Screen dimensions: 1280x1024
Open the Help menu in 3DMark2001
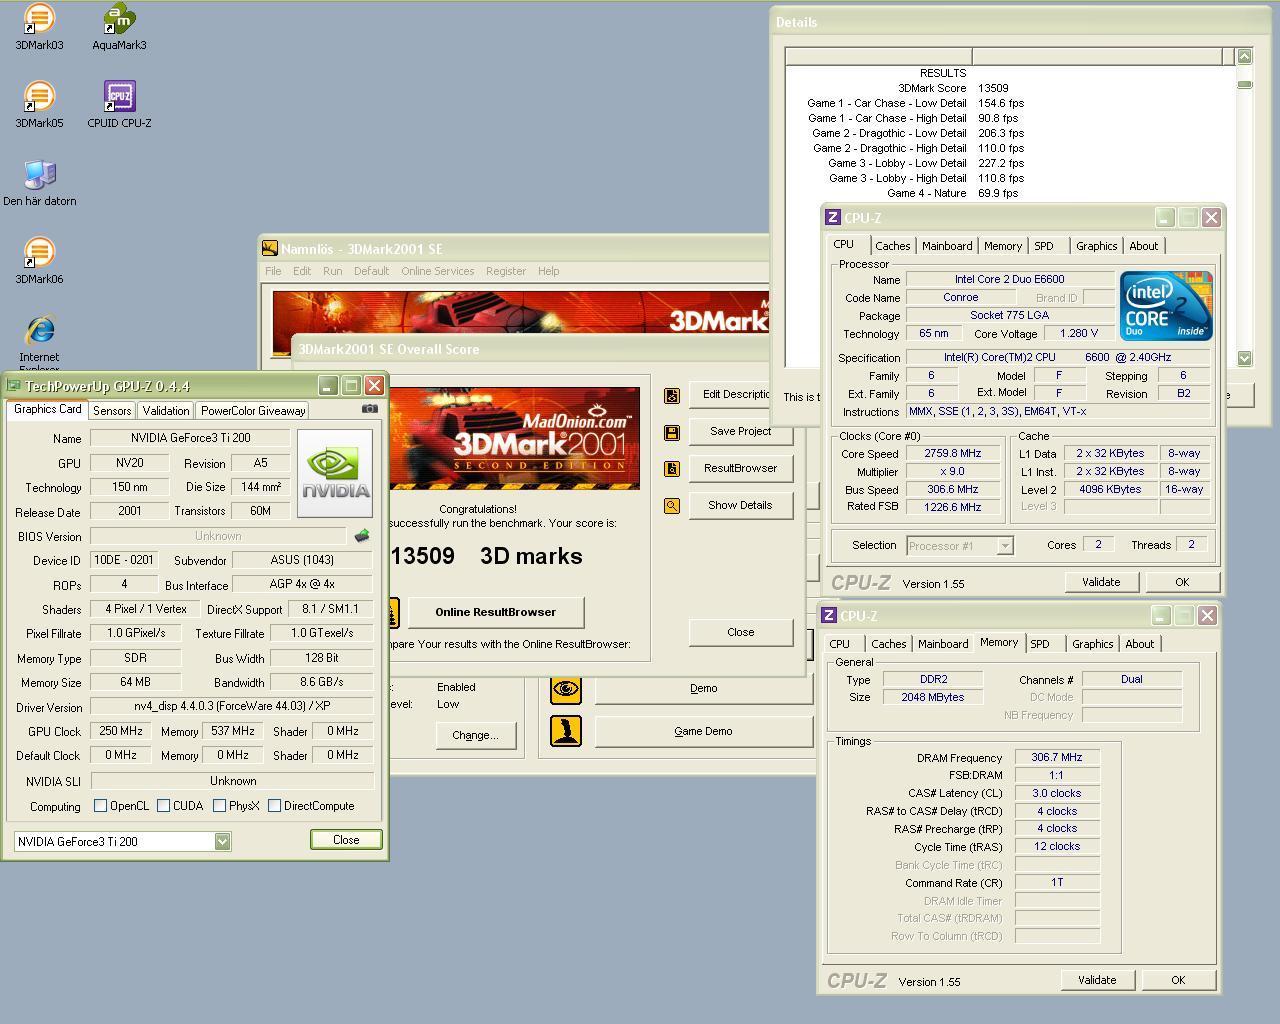click(x=548, y=271)
